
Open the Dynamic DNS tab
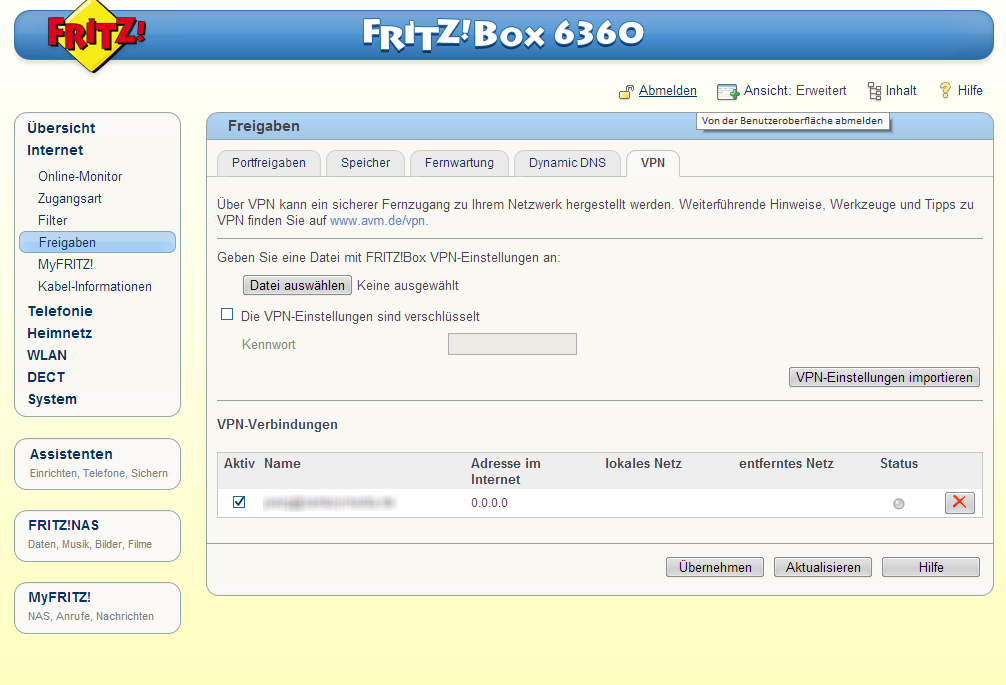click(567, 163)
